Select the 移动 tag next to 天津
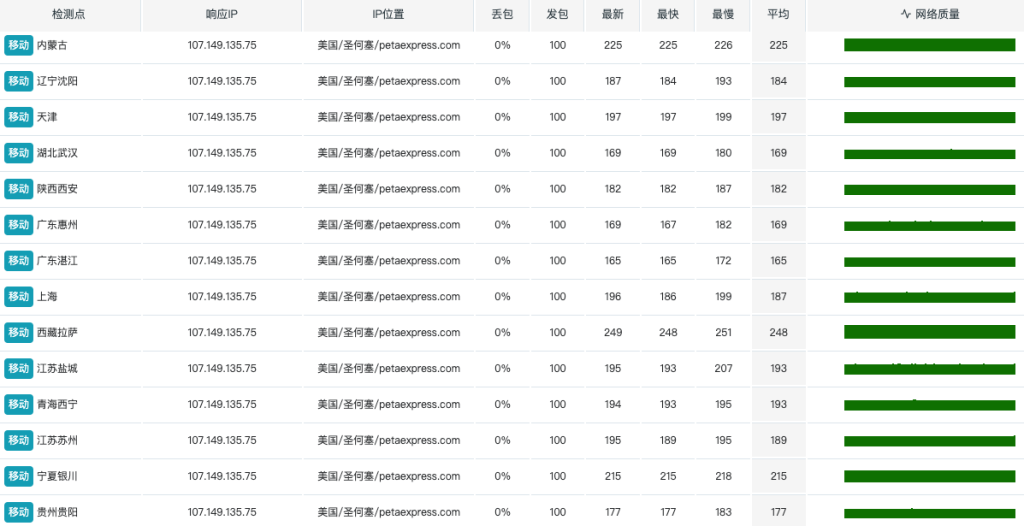The image size is (1024, 526). point(18,117)
